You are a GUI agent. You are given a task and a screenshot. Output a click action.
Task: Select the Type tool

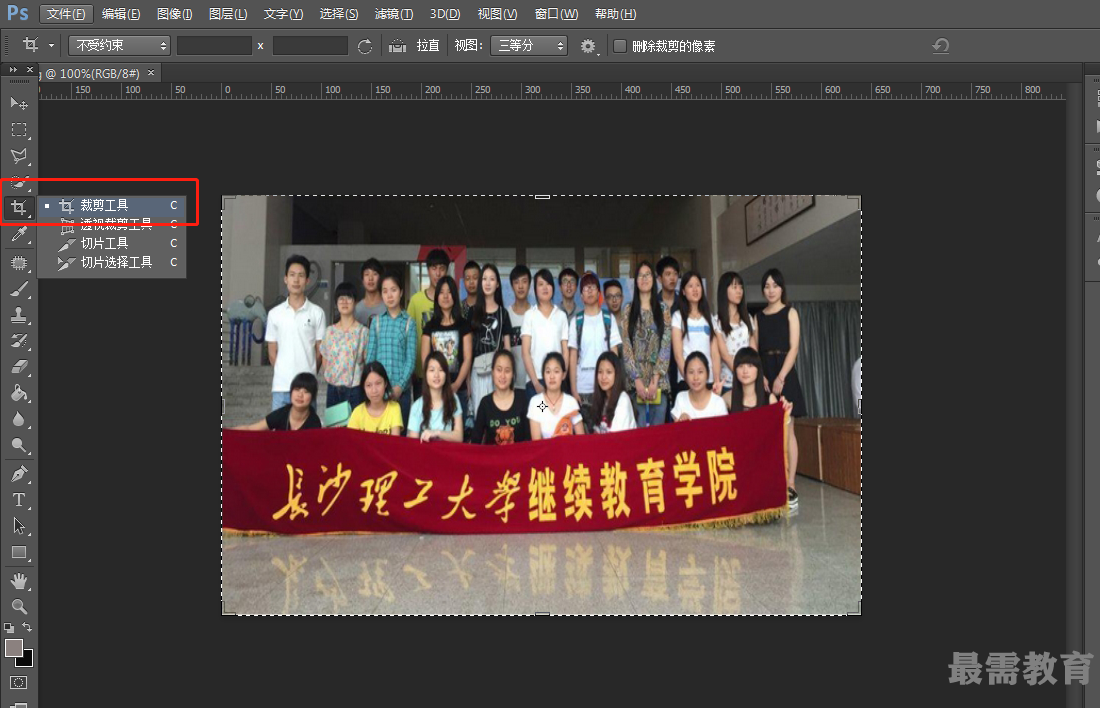19,500
